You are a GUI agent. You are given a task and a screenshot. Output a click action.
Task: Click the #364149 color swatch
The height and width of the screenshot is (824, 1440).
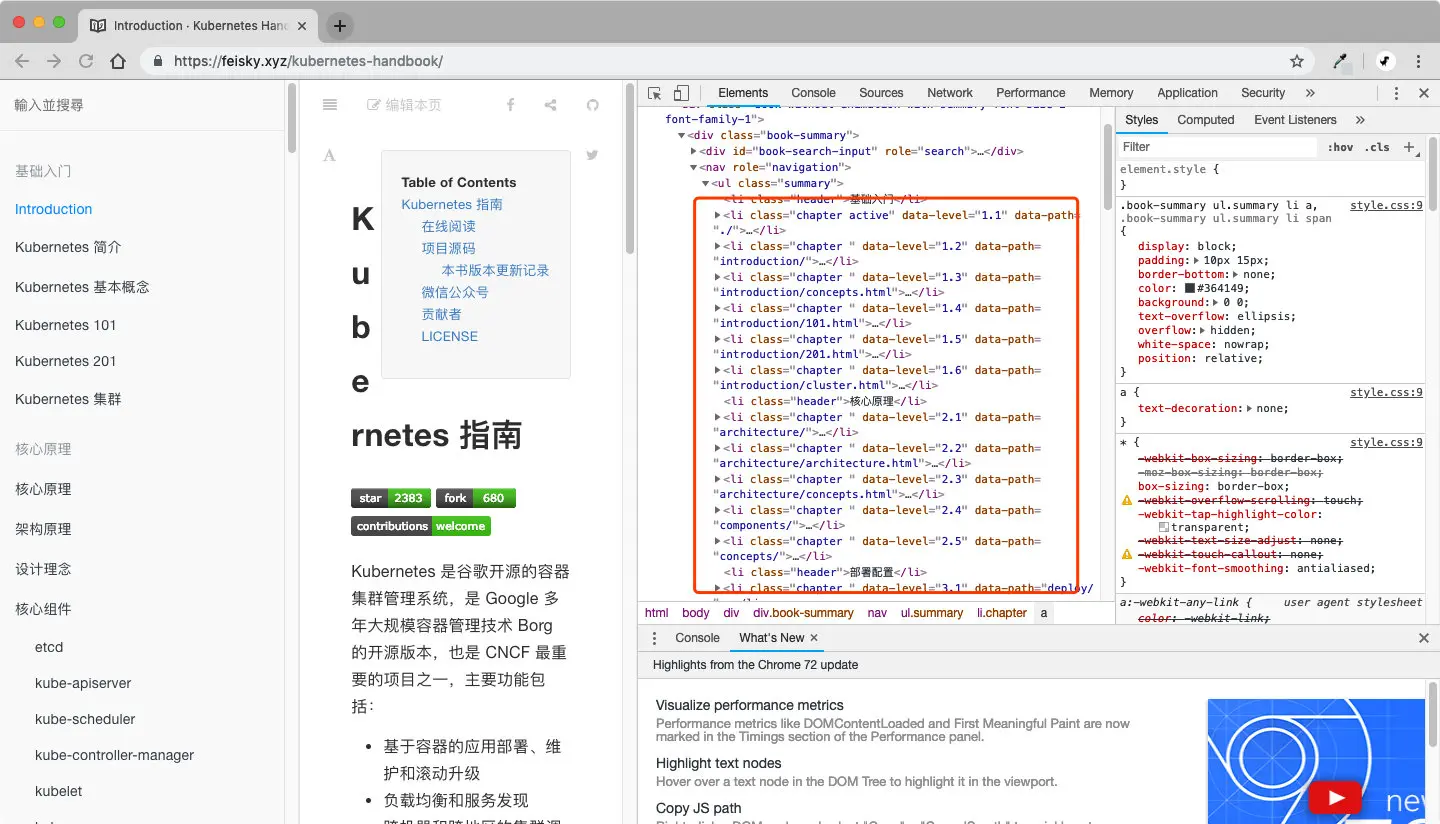(x=1190, y=288)
